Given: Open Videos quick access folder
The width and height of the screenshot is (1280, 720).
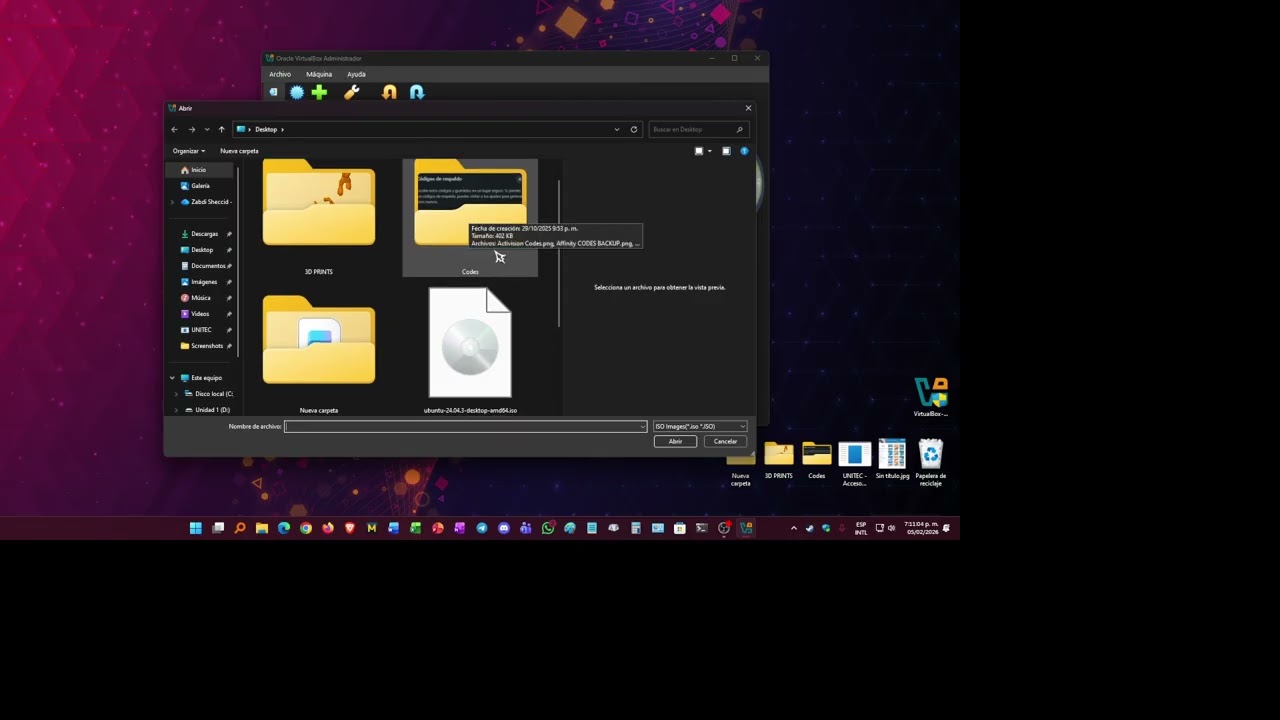Looking at the screenshot, I should click(x=200, y=314).
